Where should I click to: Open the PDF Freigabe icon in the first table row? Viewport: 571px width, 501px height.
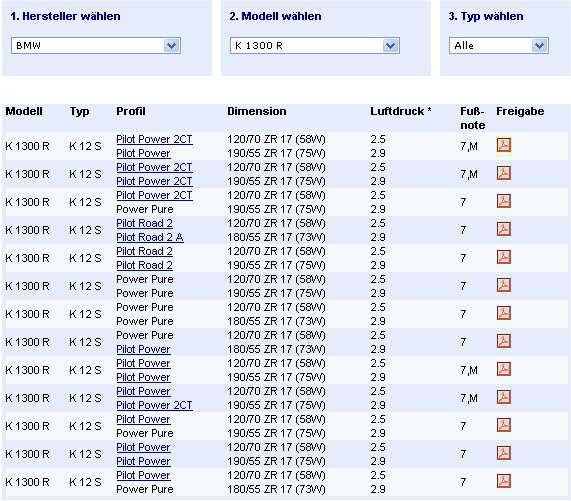click(x=504, y=145)
